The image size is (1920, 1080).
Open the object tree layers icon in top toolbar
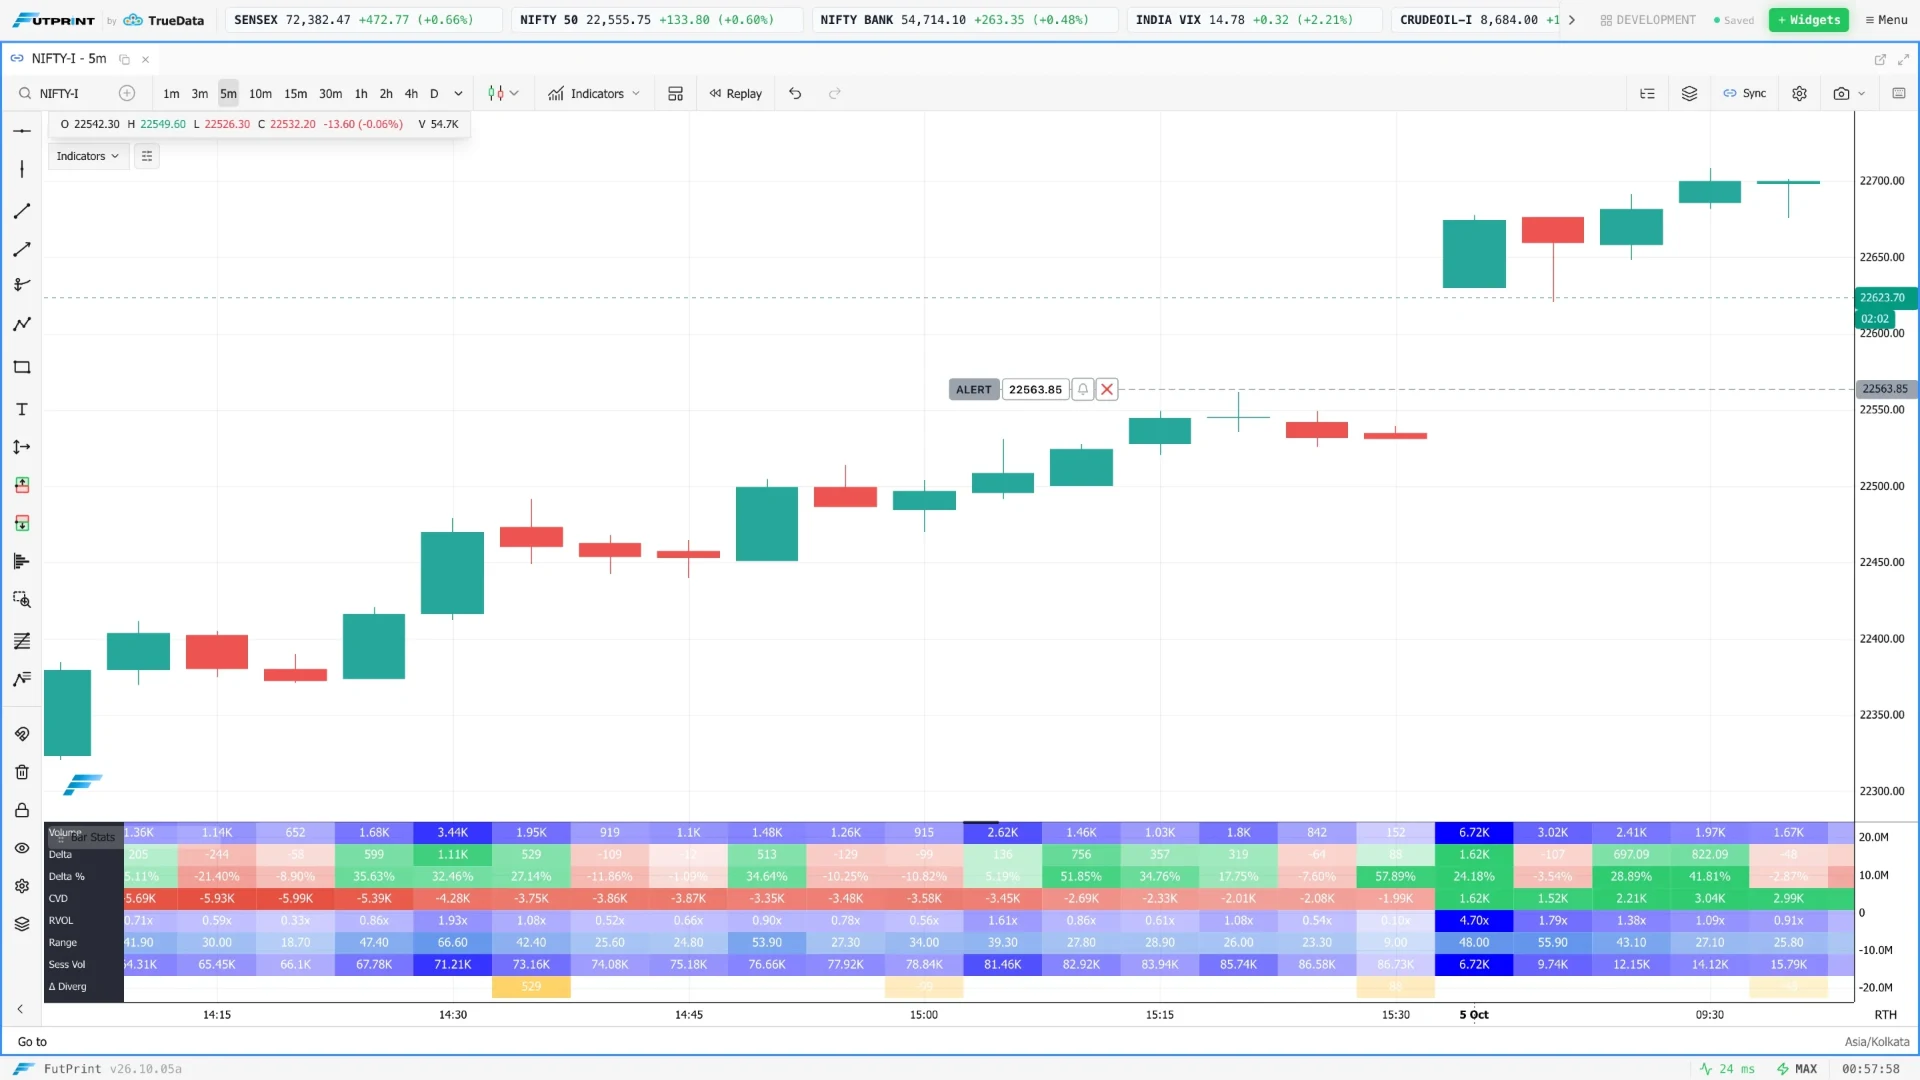1689,93
